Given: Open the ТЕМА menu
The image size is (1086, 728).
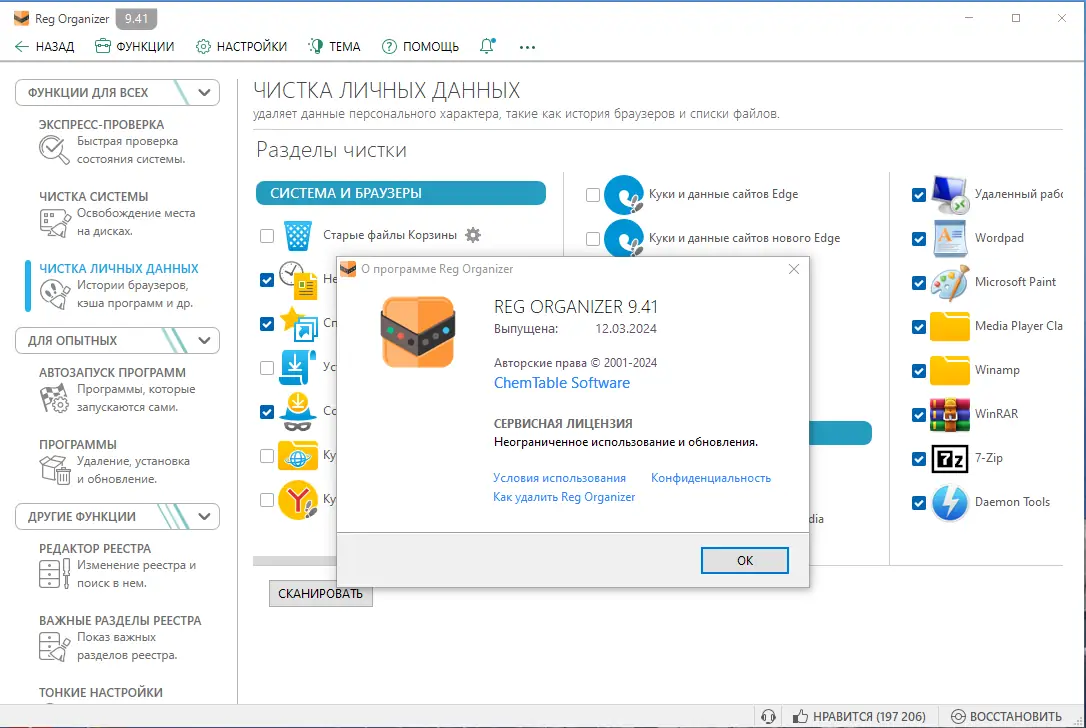Looking at the screenshot, I should (x=335, y=46).
